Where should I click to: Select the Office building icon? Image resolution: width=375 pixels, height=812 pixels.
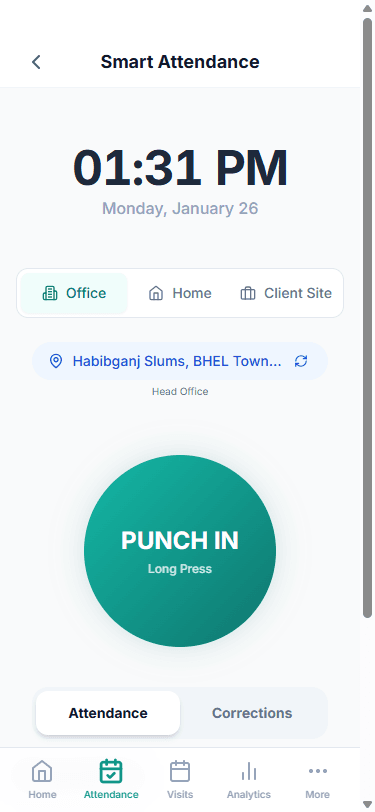tap(50, 294)
